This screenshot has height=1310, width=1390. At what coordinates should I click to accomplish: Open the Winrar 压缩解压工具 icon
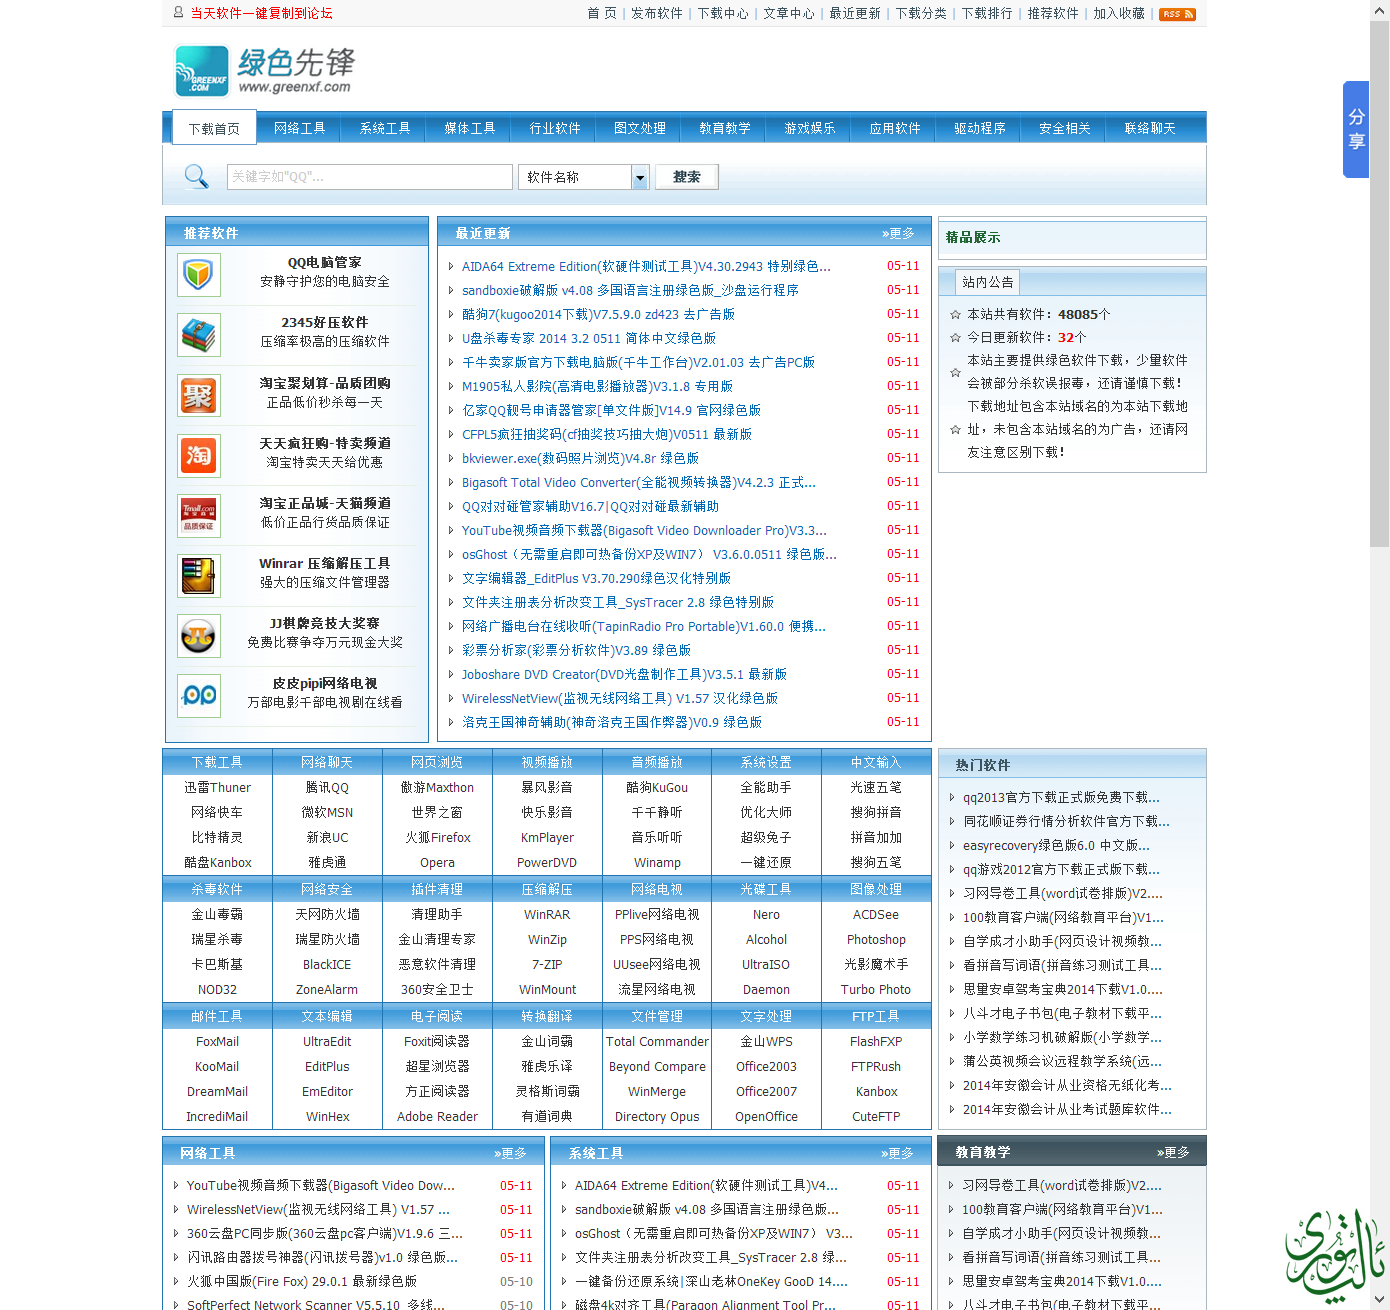click(199, 575)
